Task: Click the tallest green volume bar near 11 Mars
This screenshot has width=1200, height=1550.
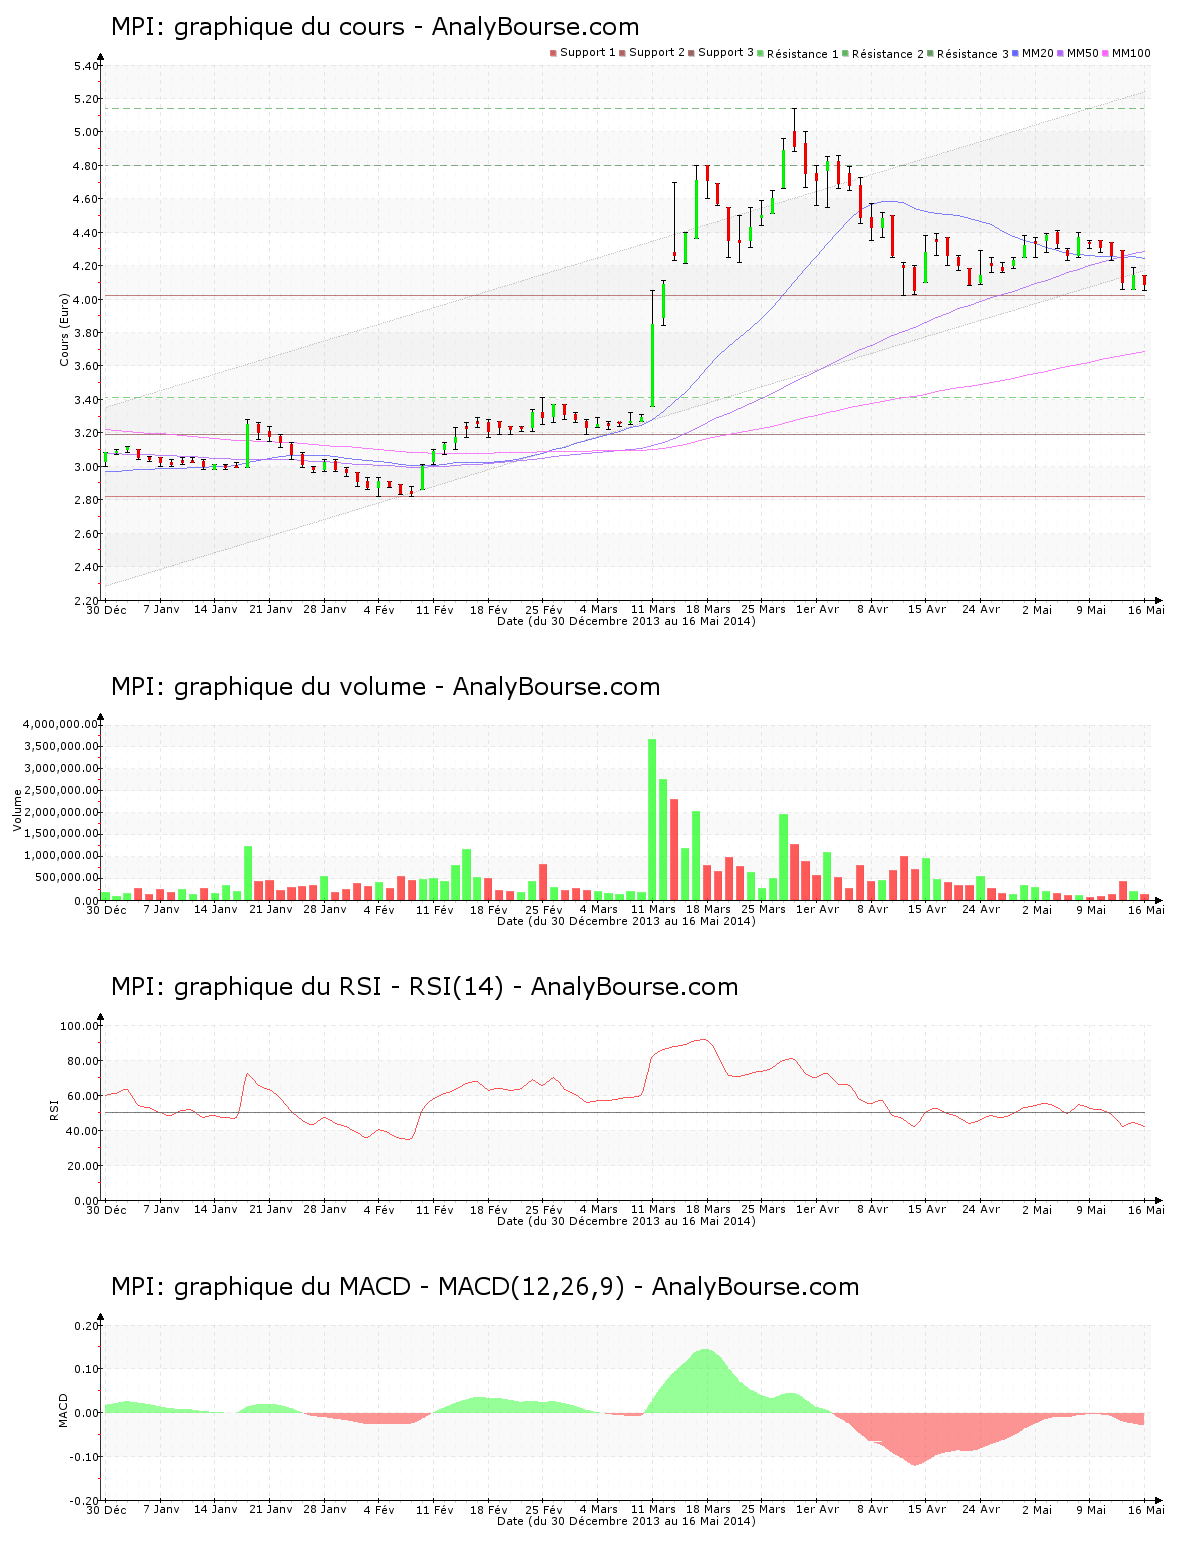Action: click(652, 820)
